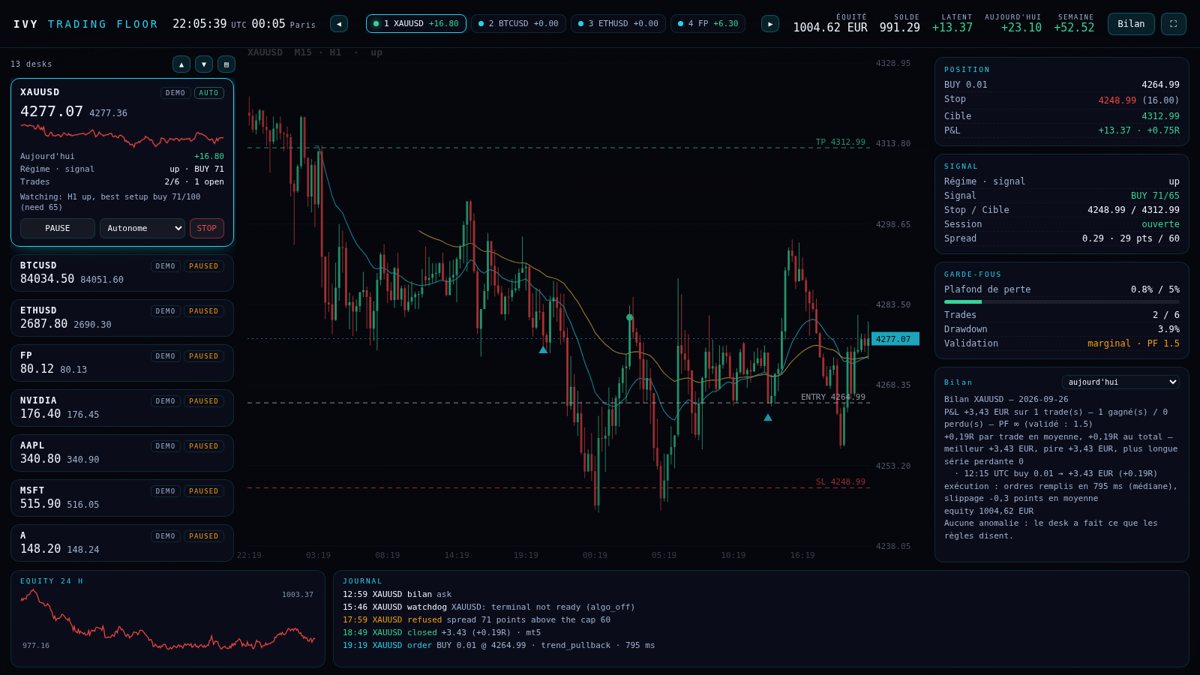Switch to the 2 BTCUSD tab
Screen dimensions: 1200x675
pos(518,23)
